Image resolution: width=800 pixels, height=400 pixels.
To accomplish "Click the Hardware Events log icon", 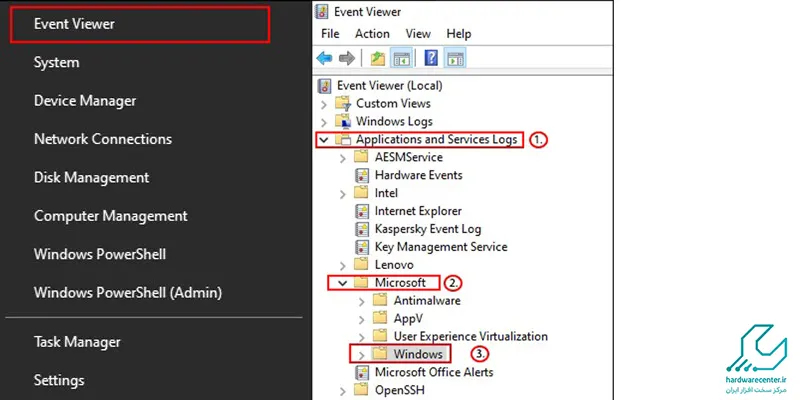I will [x=361, y=175].
